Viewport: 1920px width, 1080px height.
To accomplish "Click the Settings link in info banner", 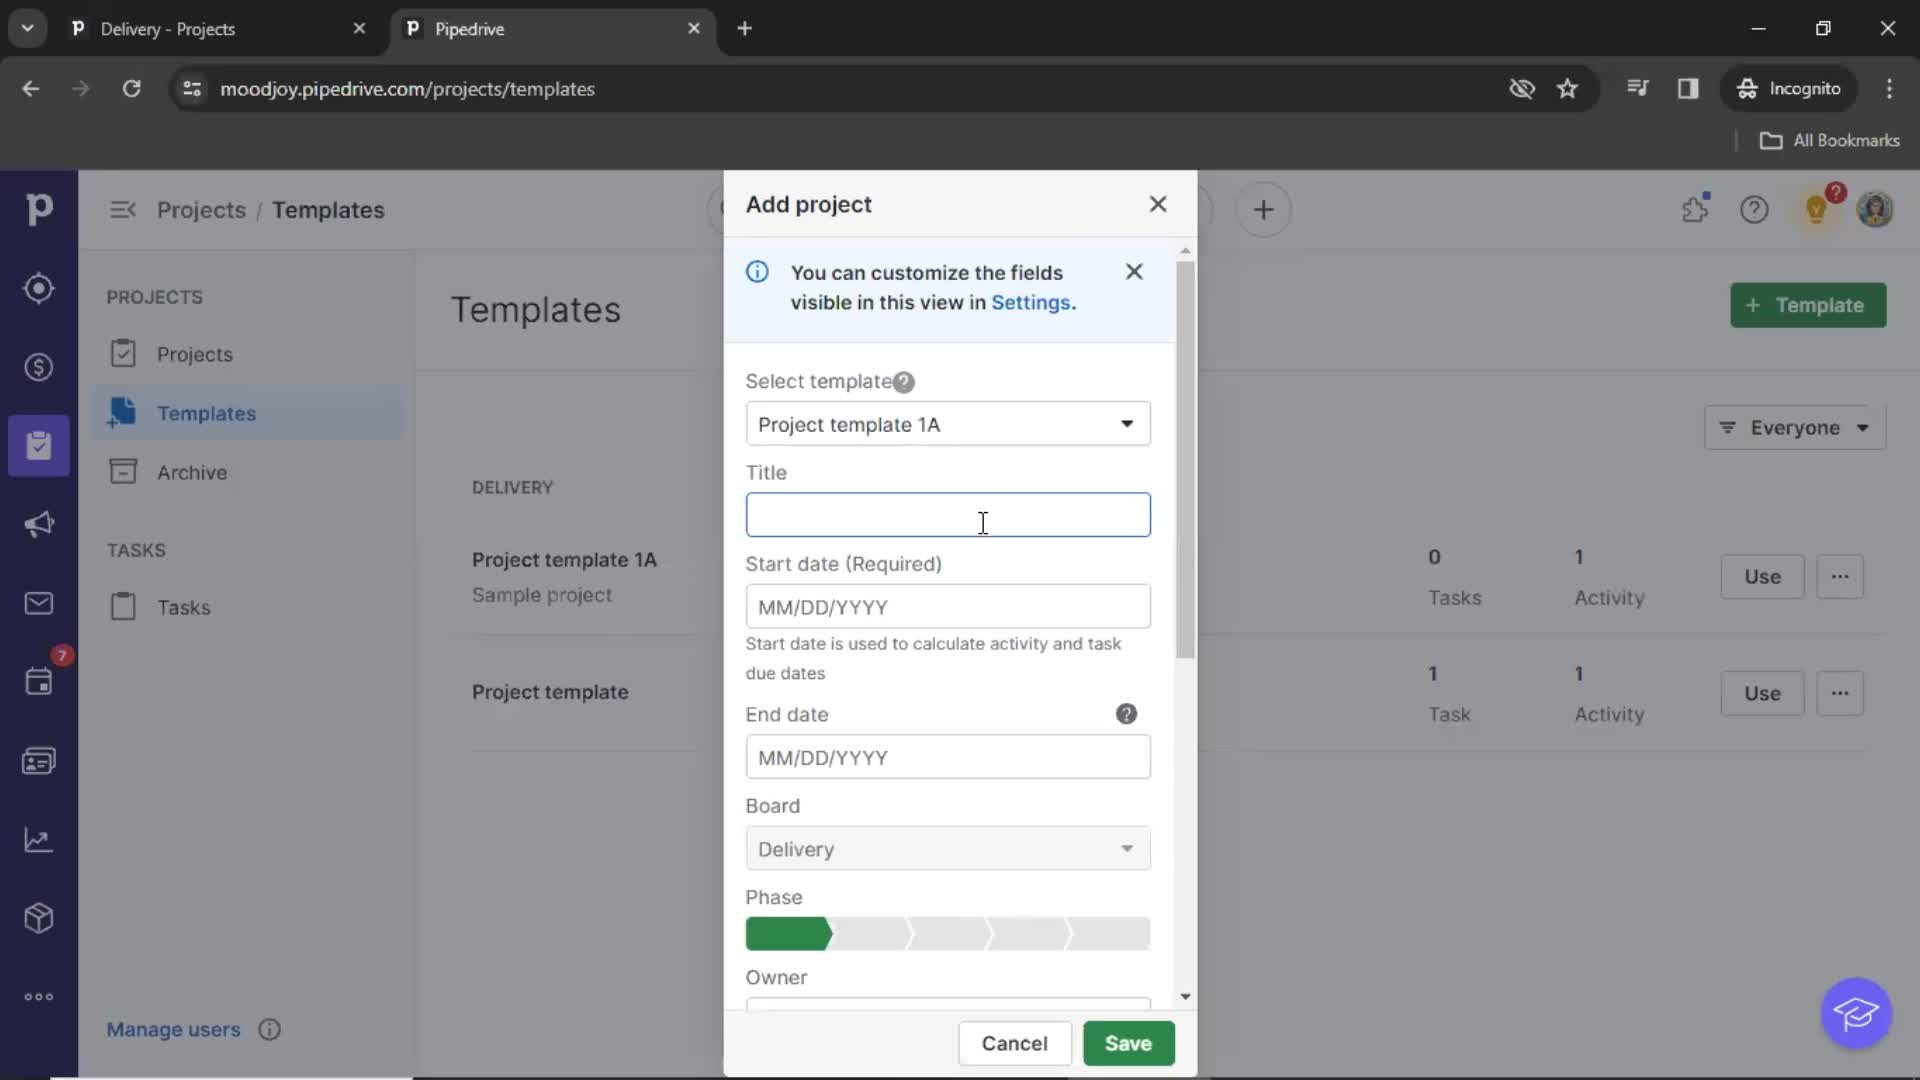I will pos(1031,302).
